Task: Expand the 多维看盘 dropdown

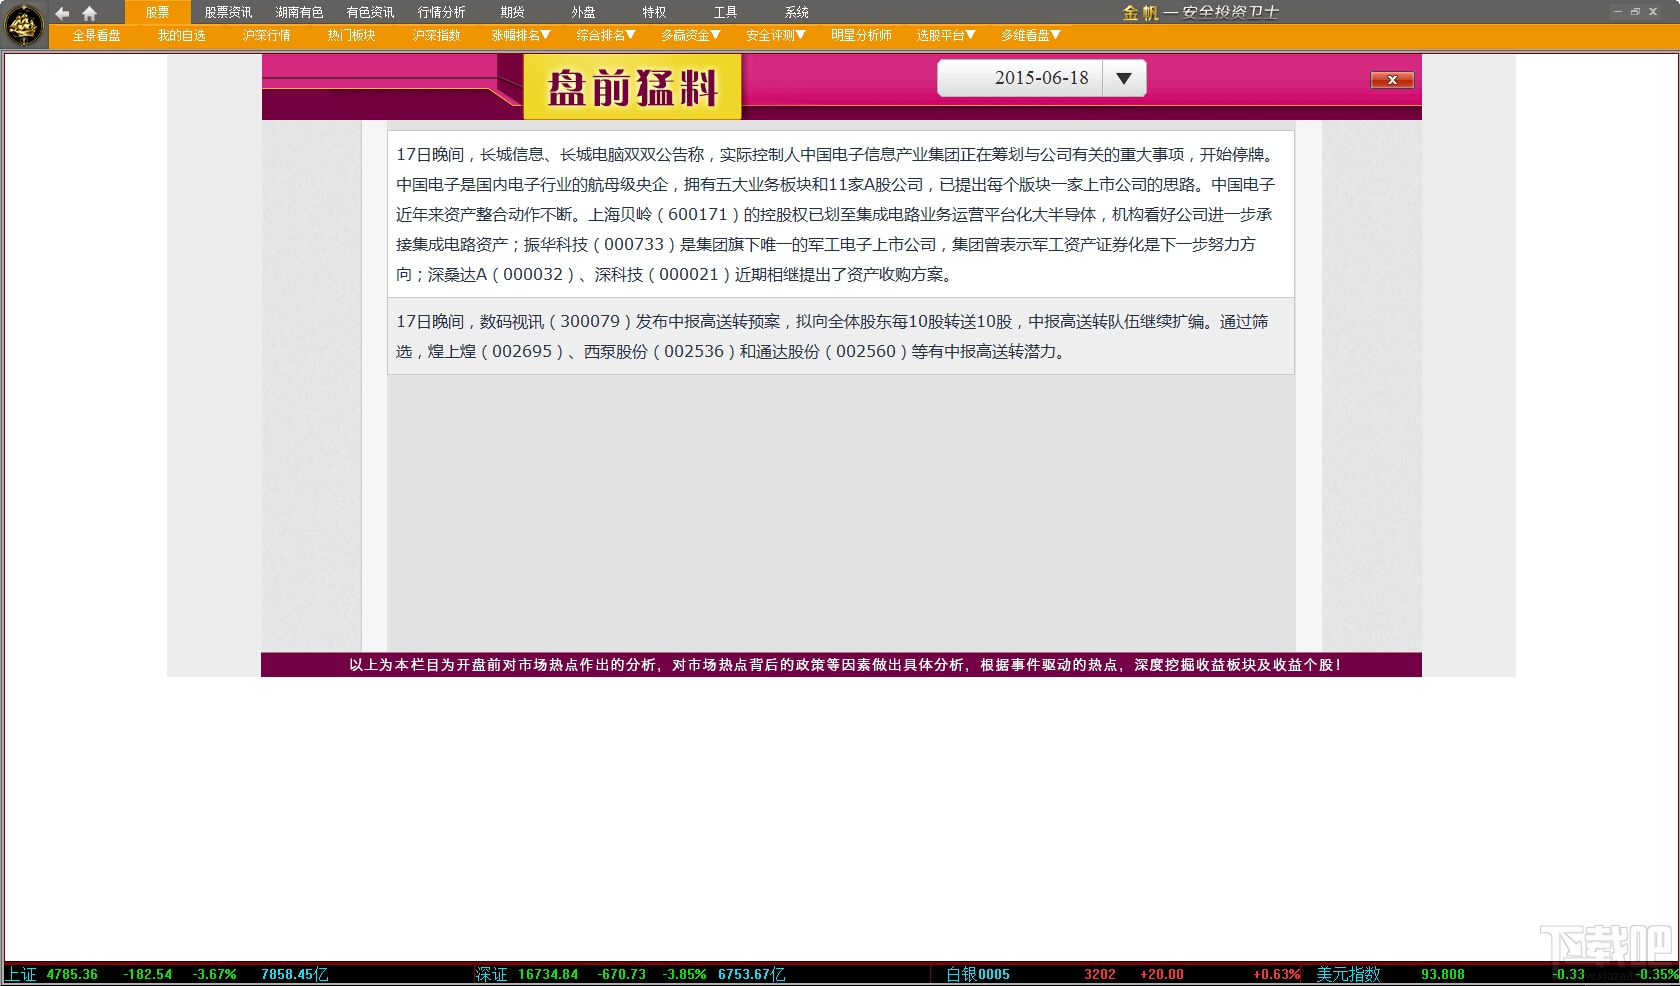Action: pyautogui.click(x=1031, y=35)
